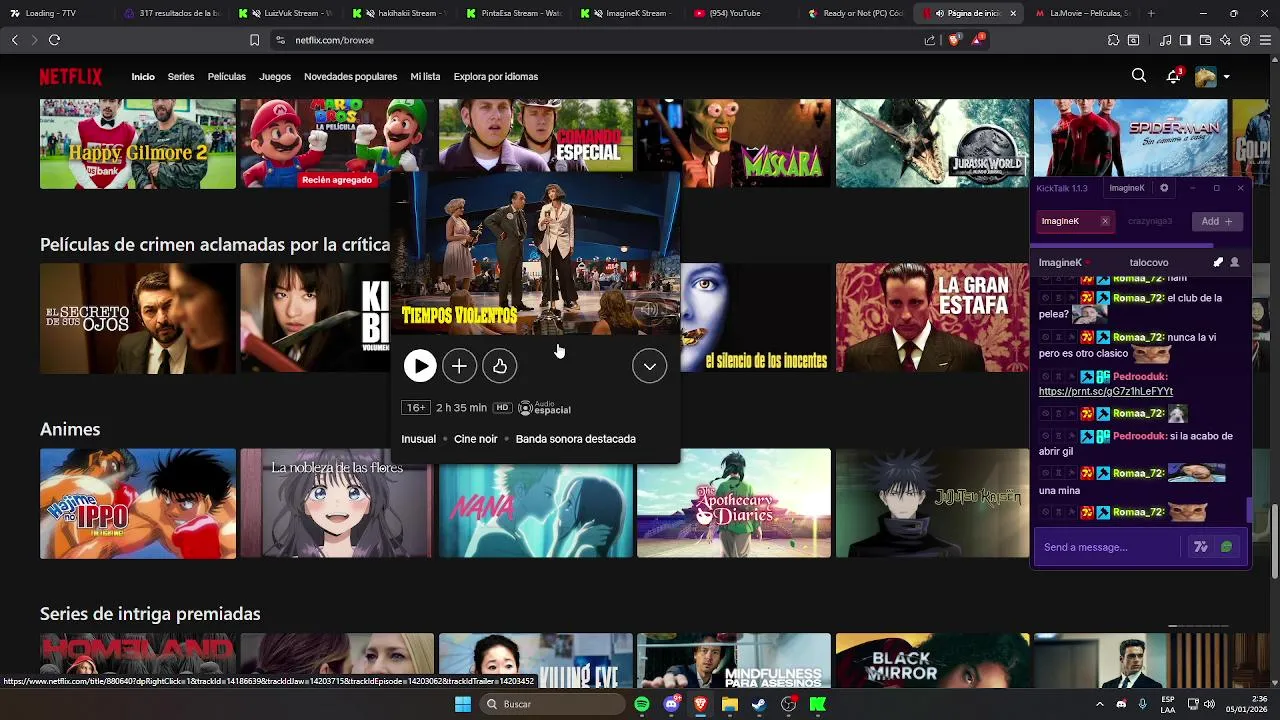This screenshot has height=720, width=1280.
Task: Open the Series menu item
Action: [181, 77]
